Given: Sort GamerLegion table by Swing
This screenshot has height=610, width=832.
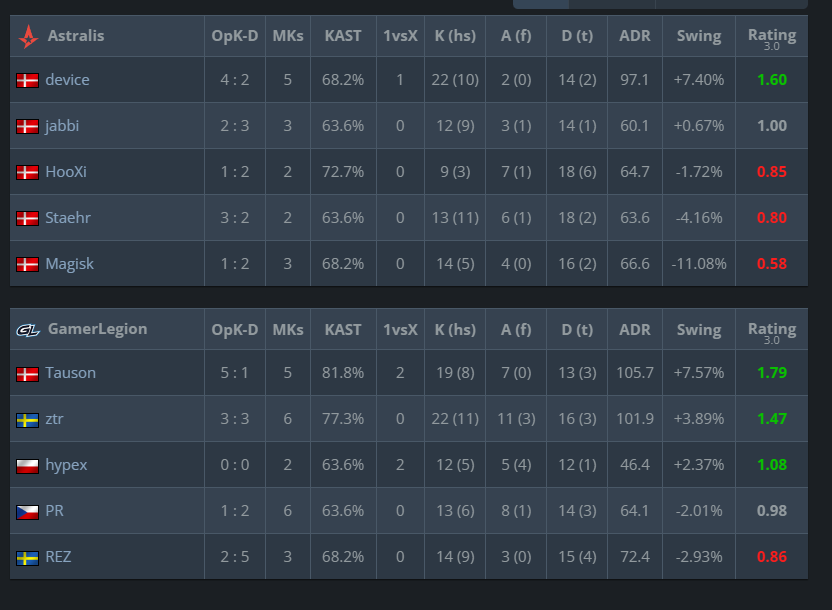Looking at the screenshot, I should [x=698, y=329].
